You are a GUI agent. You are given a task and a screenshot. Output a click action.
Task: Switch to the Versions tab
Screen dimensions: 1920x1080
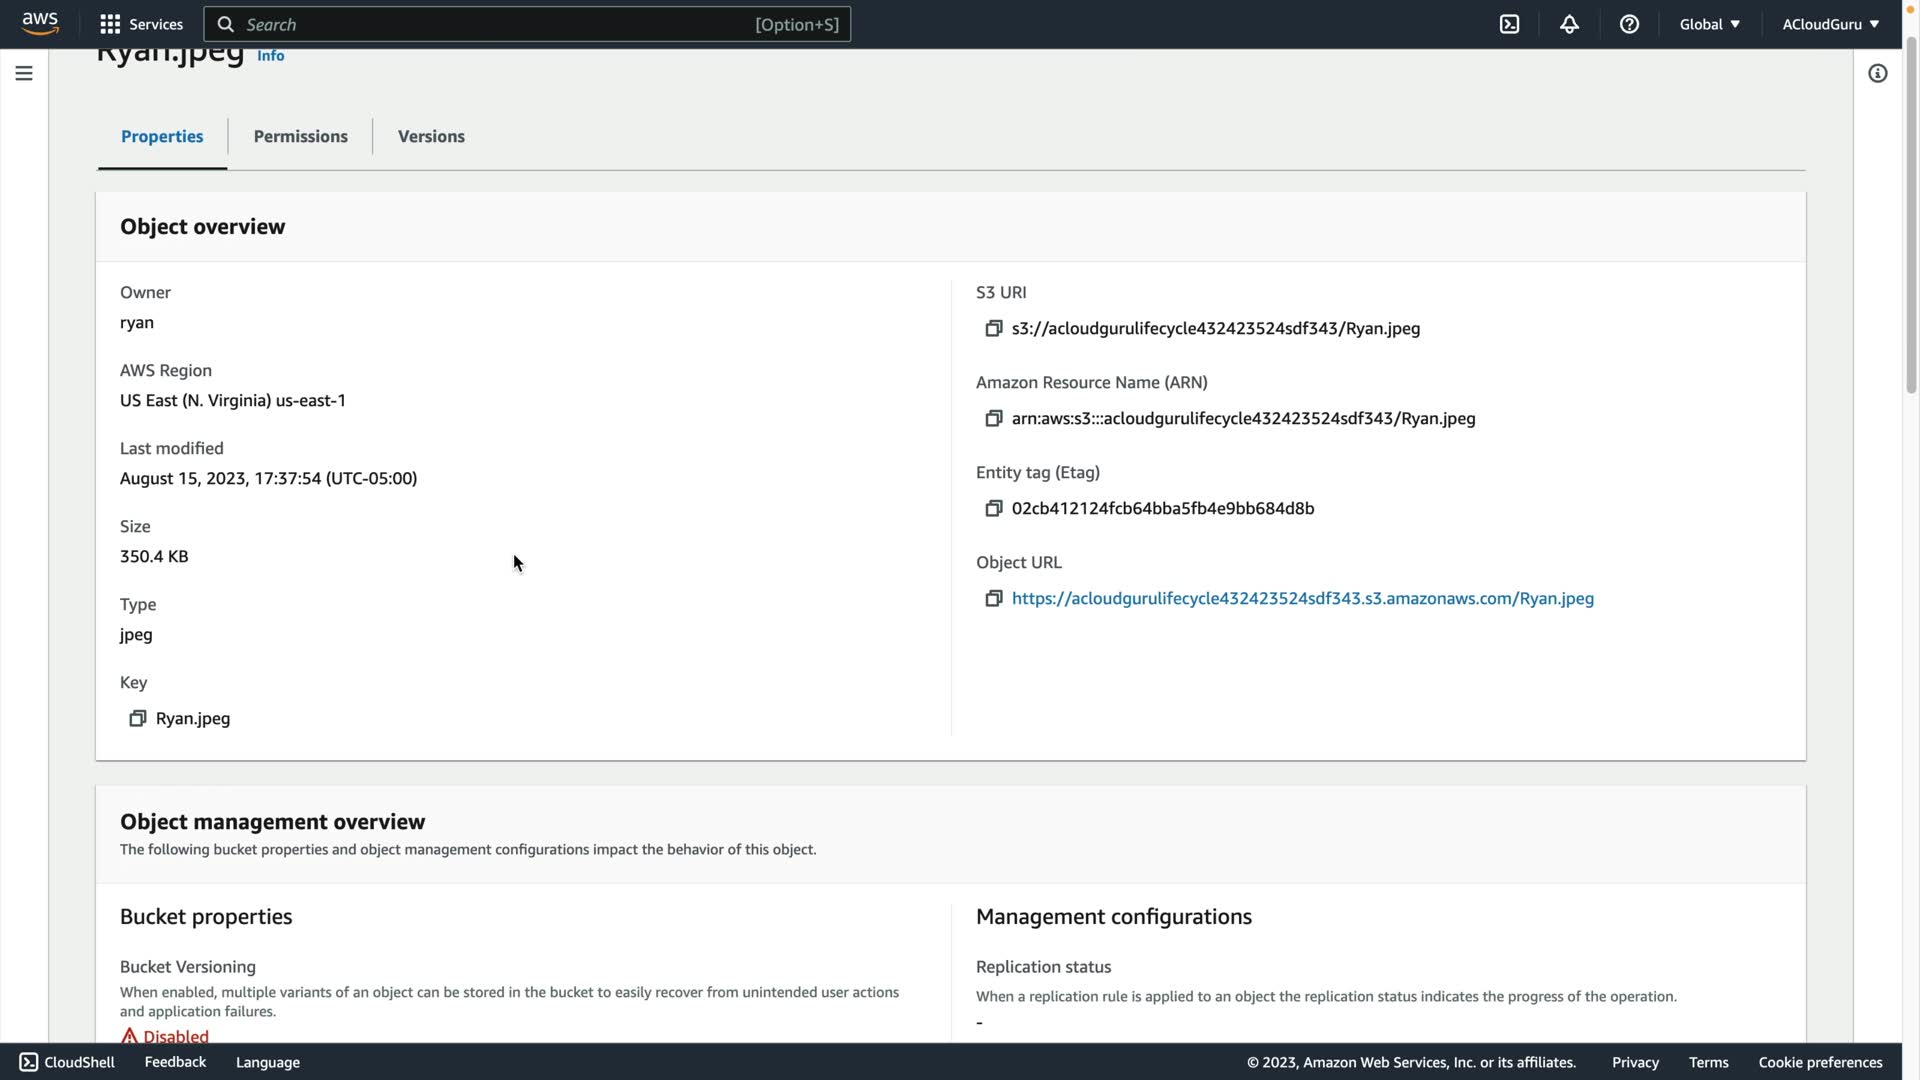pyautogui.click(x=431, y=137)
